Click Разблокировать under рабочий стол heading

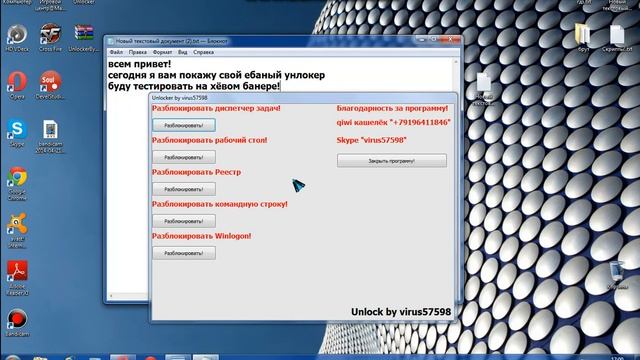[184, 157]
